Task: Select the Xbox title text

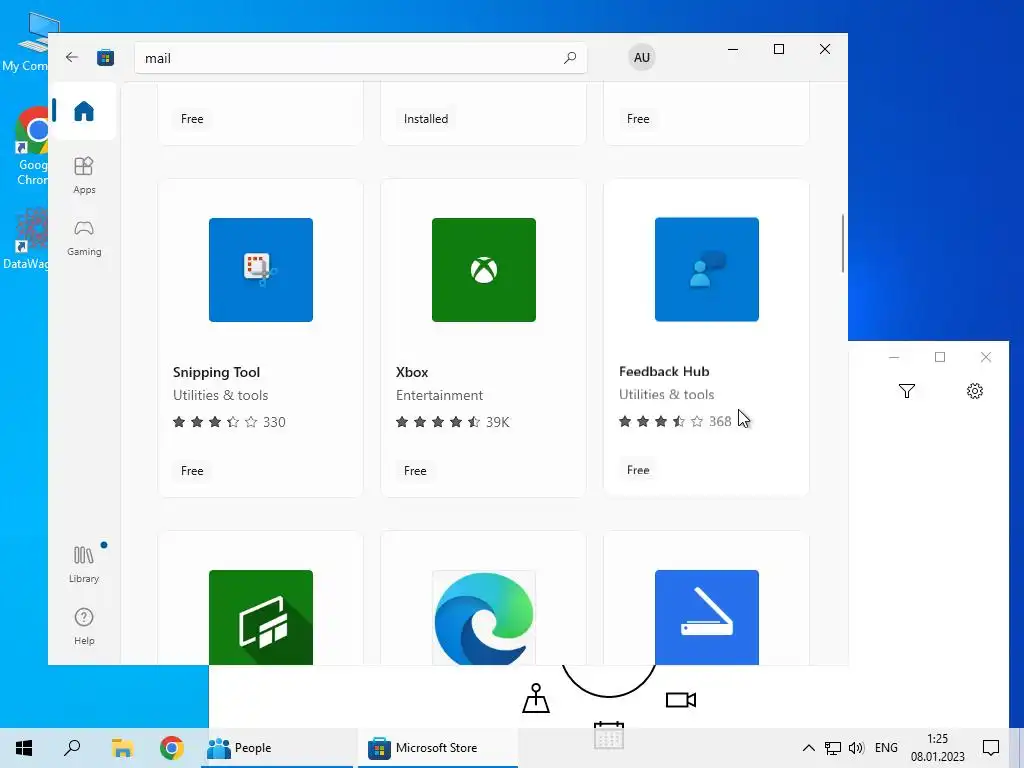Action: (x=412, y=372)
